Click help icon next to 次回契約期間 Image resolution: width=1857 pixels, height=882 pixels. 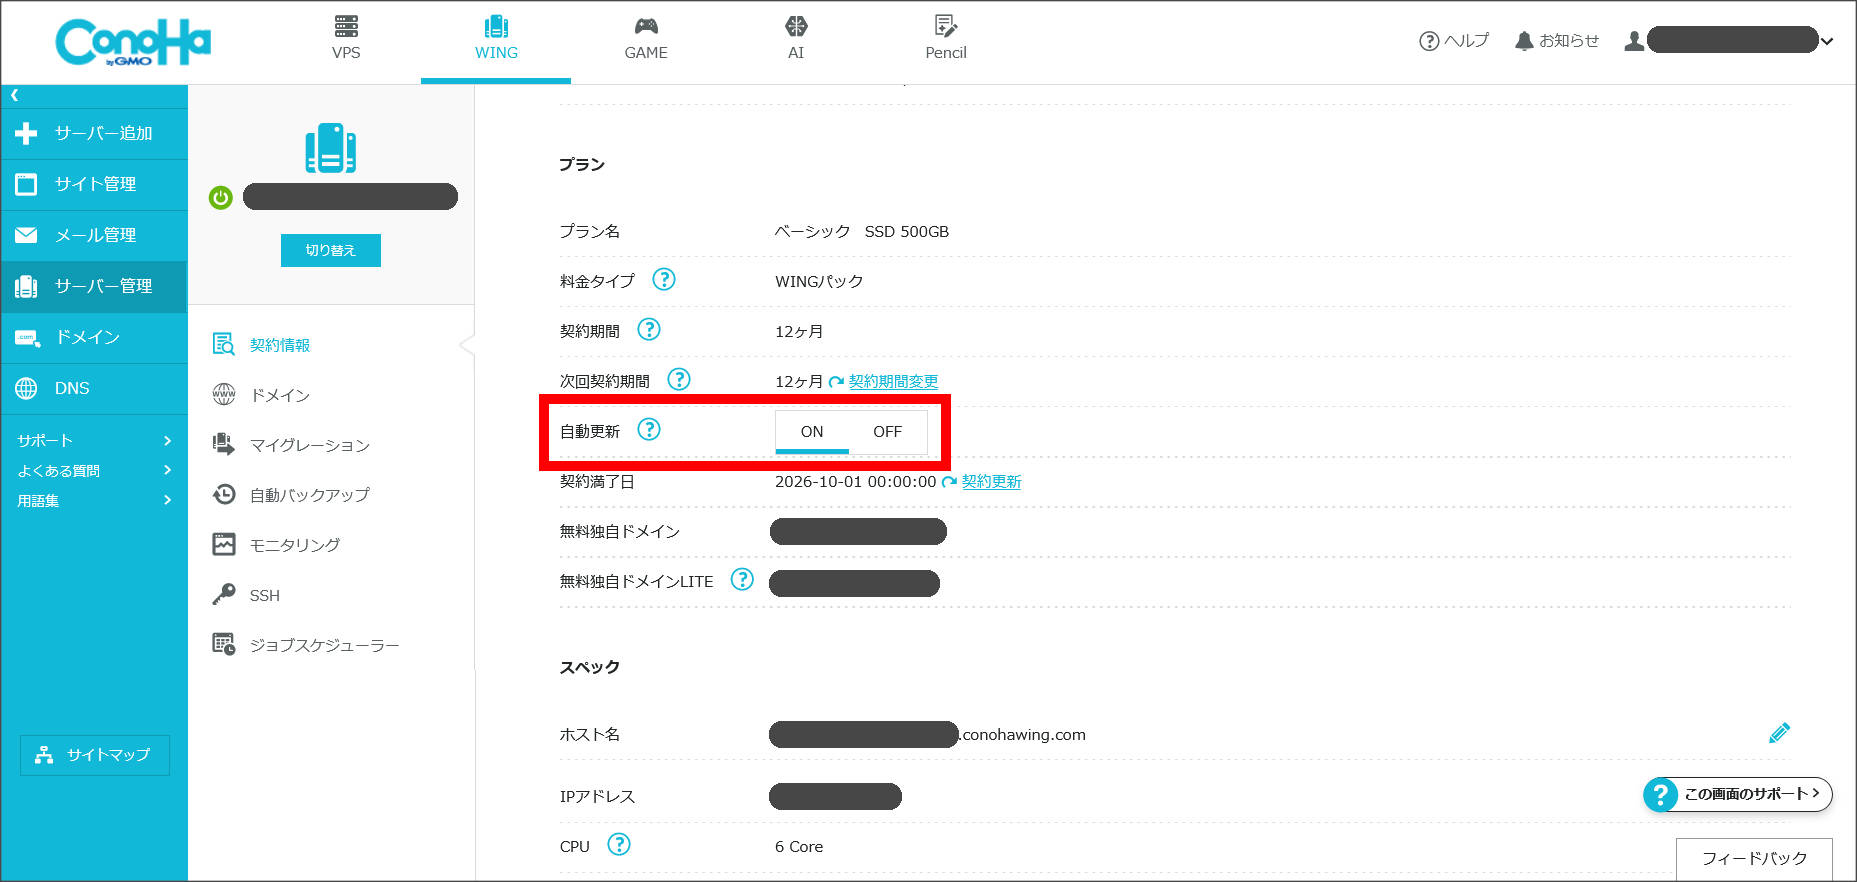click(679, 379)
